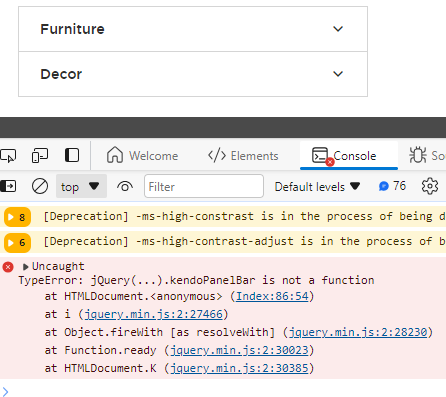Click the red error icon beside Uncaught

(x=8, y=267)
